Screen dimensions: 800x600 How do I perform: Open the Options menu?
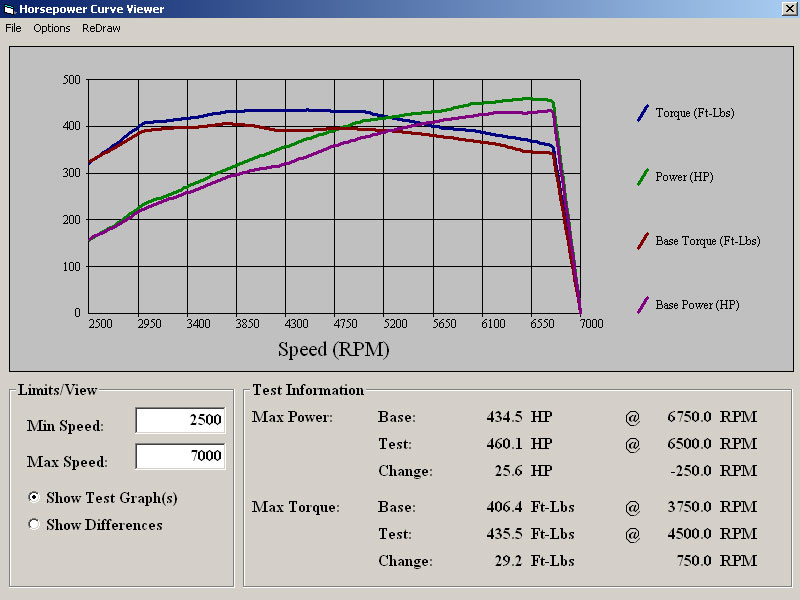coord(52,28)
